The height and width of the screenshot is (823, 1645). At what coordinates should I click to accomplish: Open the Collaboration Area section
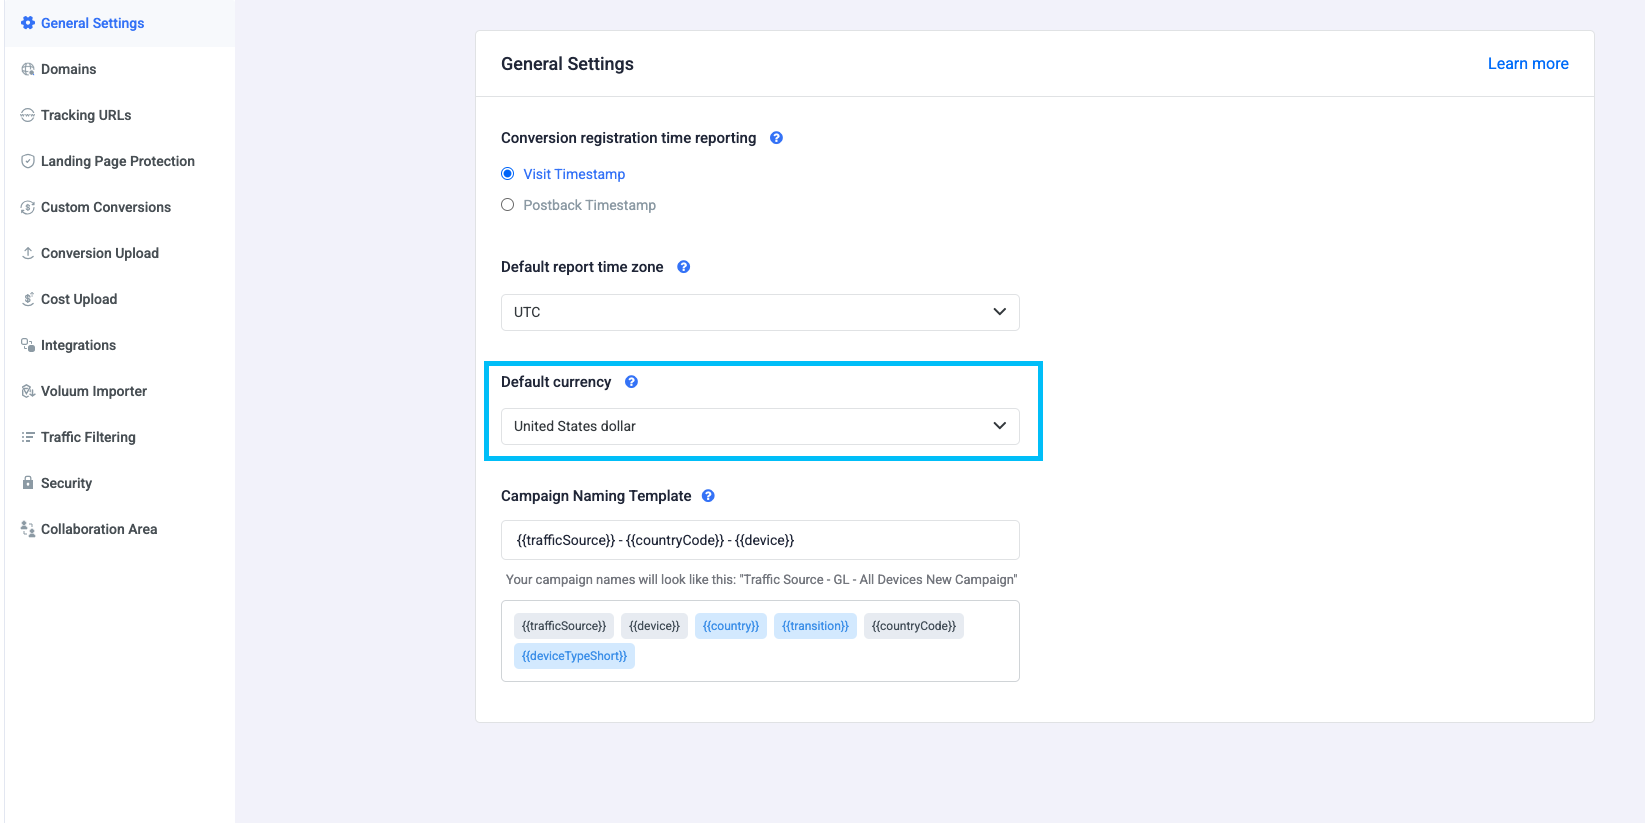tap(120, 529)
